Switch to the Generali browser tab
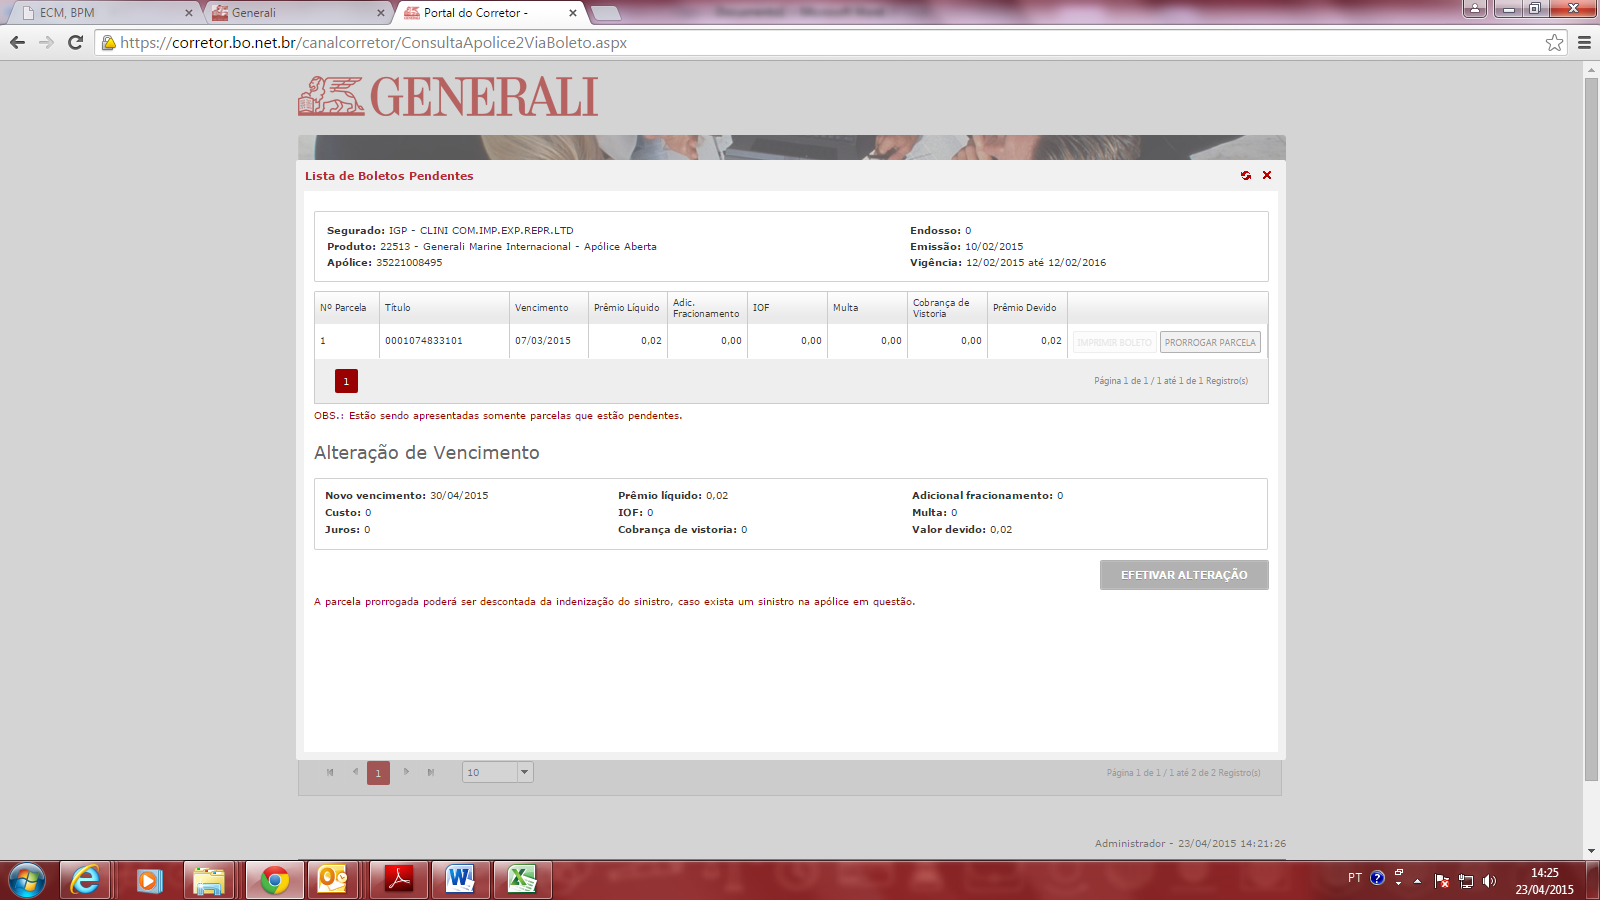The image size is (1600, 900). click(x=298, y=13)
